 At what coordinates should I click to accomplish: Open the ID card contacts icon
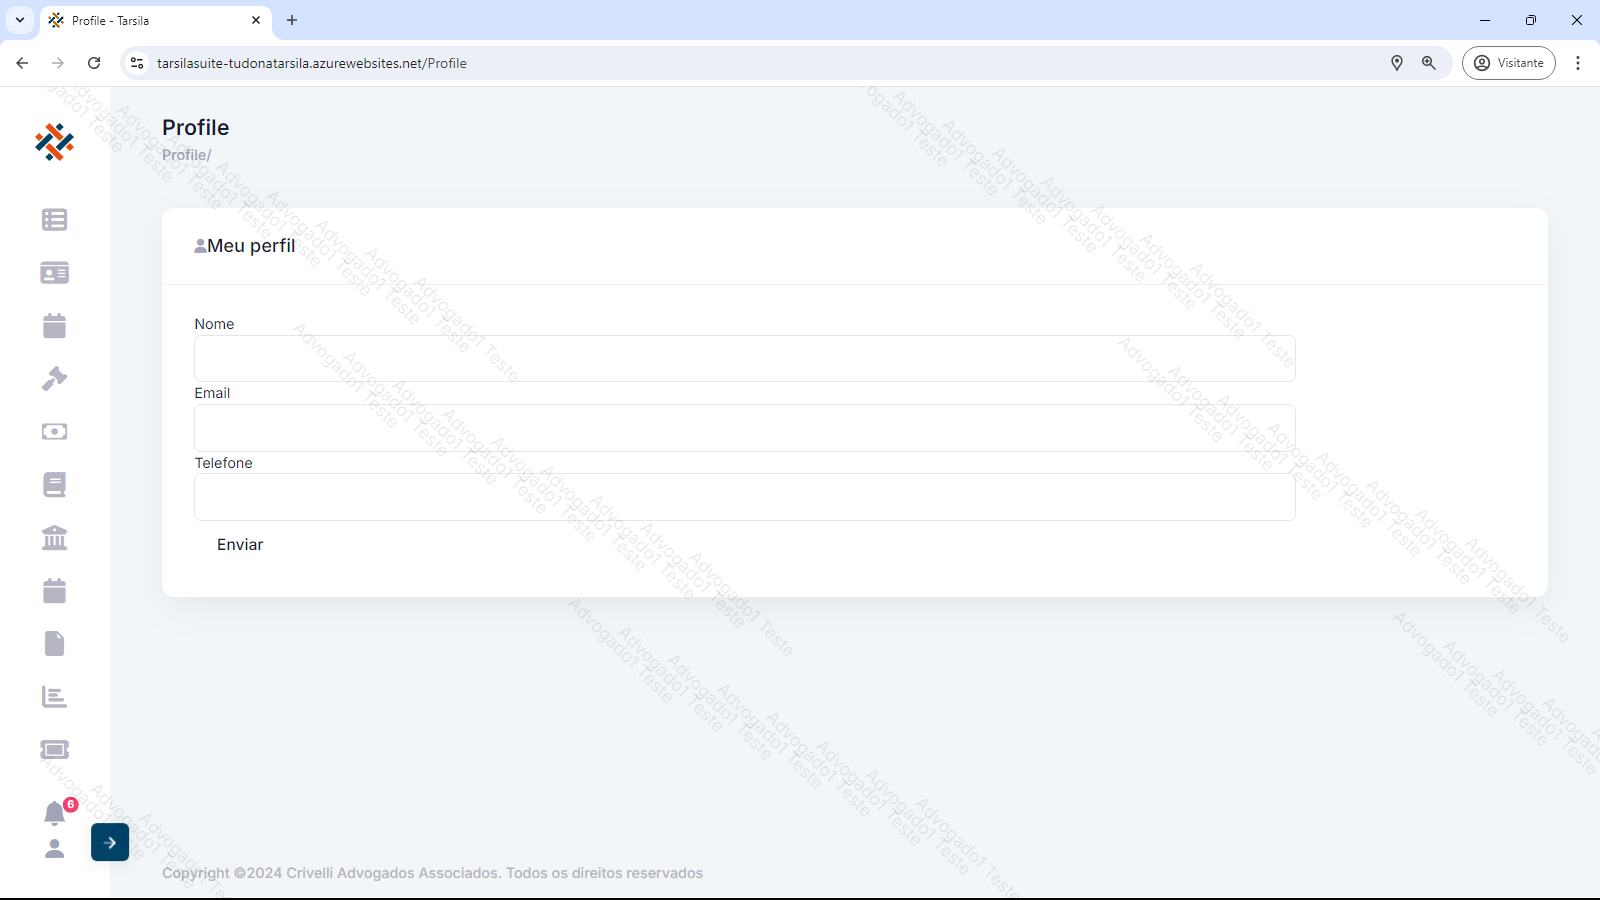[x=54, y=273]
